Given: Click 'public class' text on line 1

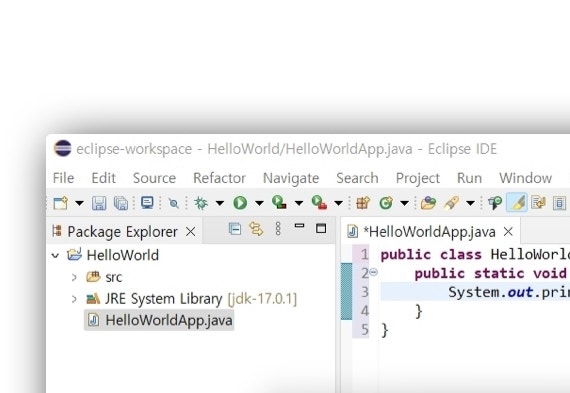Looking at the screenshot, I should (431, 254).
